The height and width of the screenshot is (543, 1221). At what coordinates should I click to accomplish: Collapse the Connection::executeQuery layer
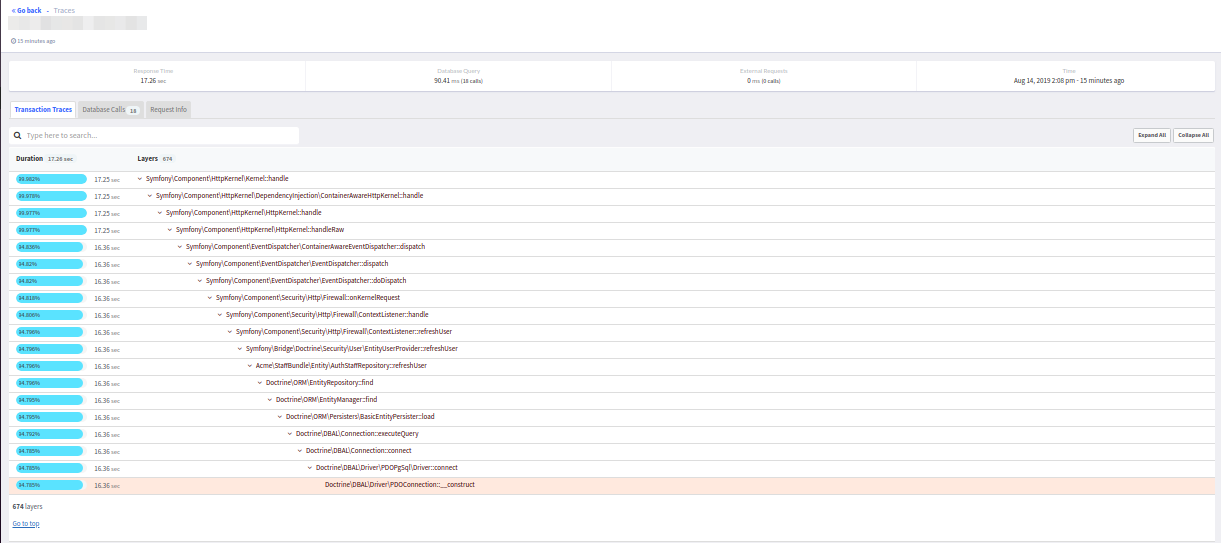(x=290, y=434)
